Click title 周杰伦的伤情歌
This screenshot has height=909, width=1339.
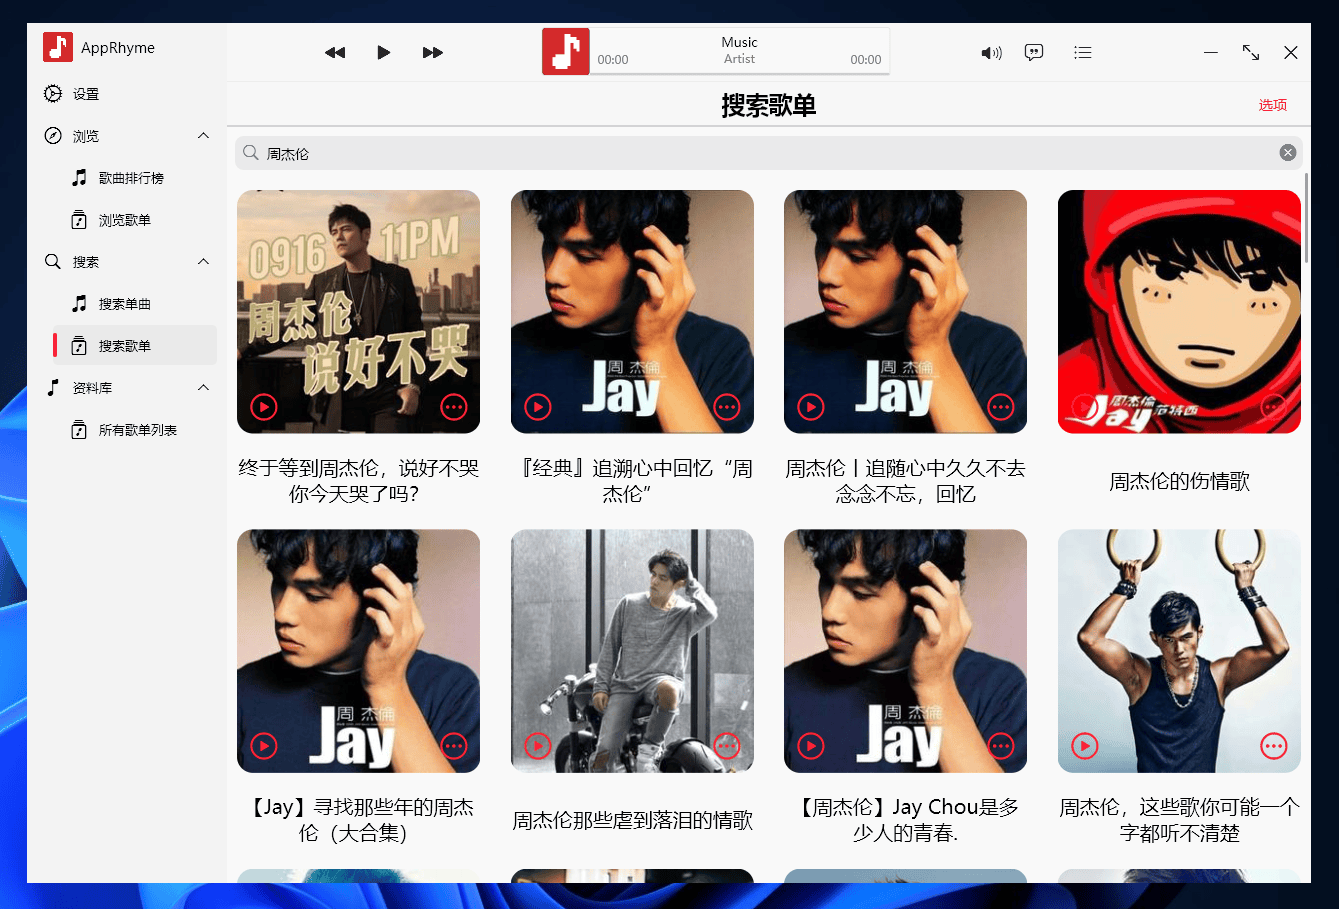tap(1179, 481)
